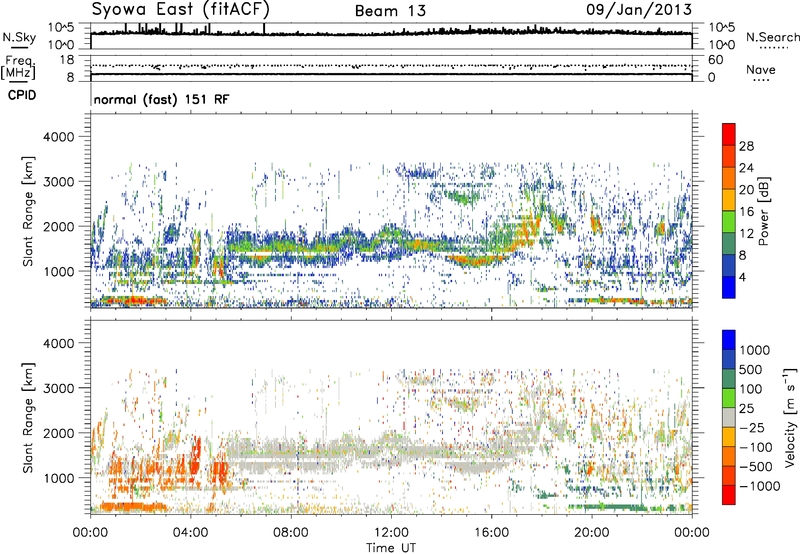The image size is (800, 554).
Task: Click the "CPID" row label
Action: click(x=21, y=95)
